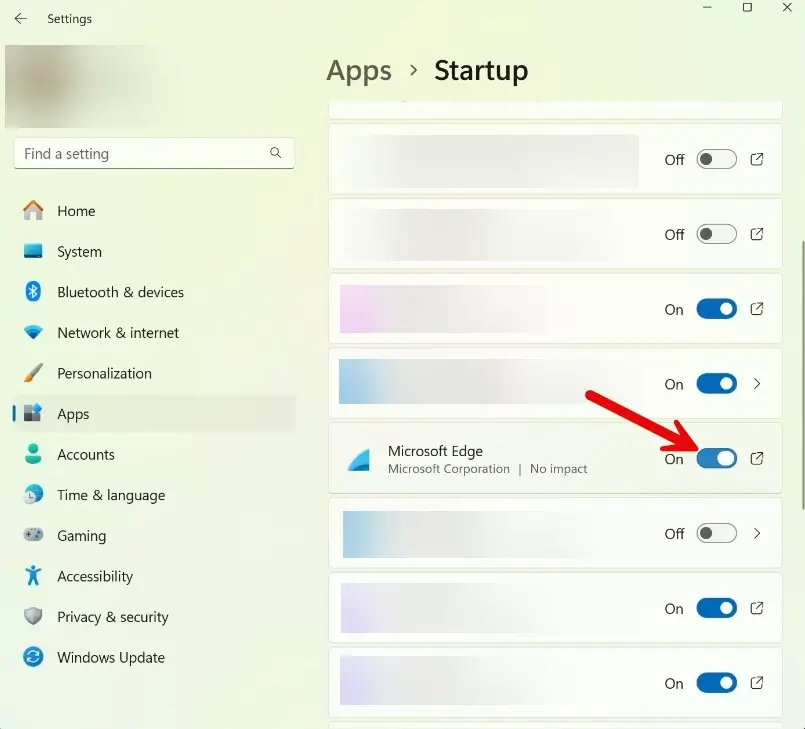Image resolution: width=805 pixels, height=729 pixels.
Task: Open System settings category
Action: point(154,252)
